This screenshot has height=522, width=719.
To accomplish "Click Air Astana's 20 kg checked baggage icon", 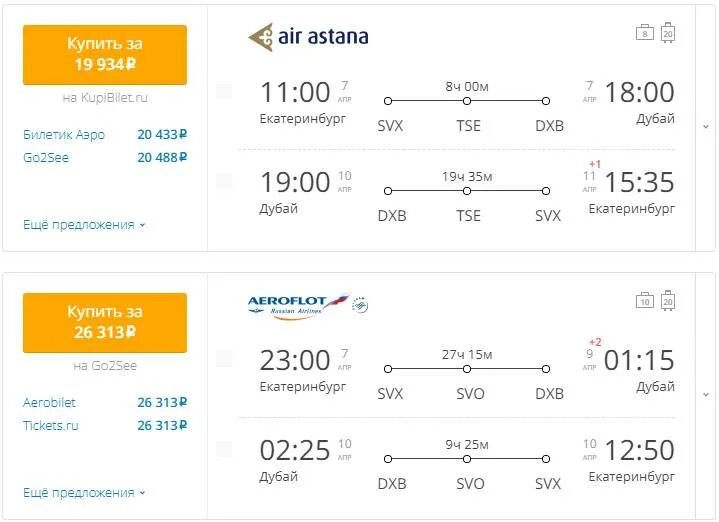I will pyautogui.click(x=668, y=32).
